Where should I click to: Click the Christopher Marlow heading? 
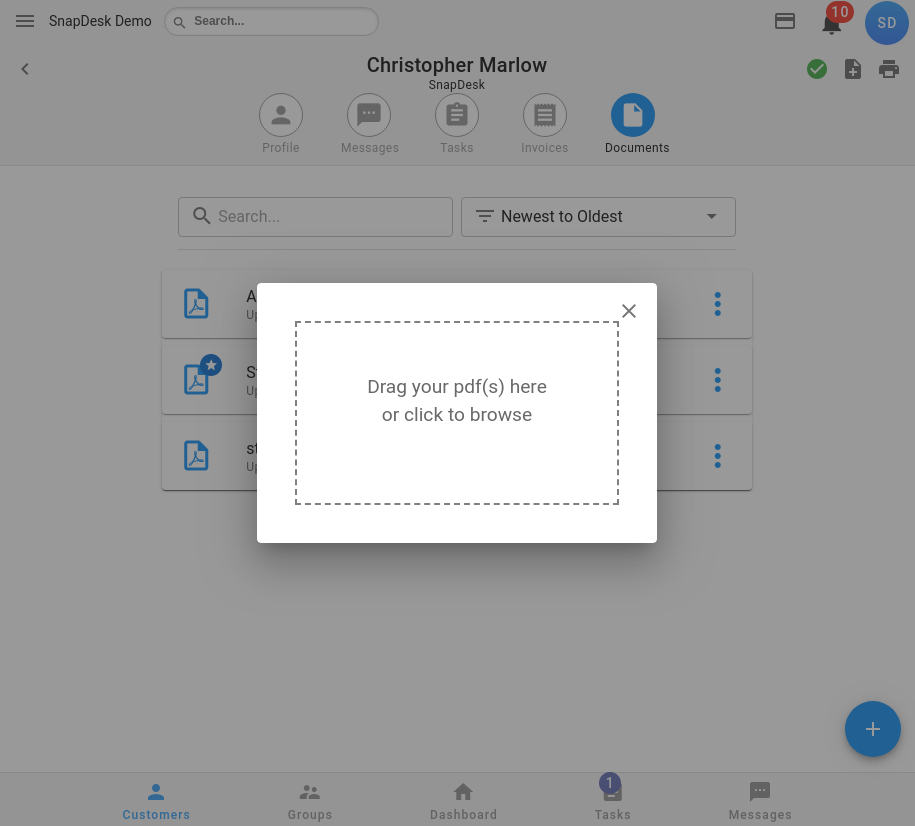click(456, 65)
